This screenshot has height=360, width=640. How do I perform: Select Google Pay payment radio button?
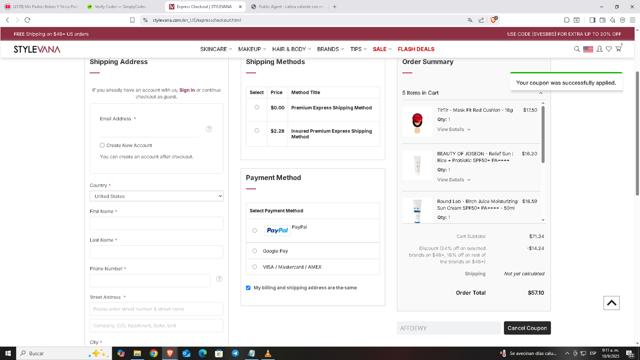[255, 251]
